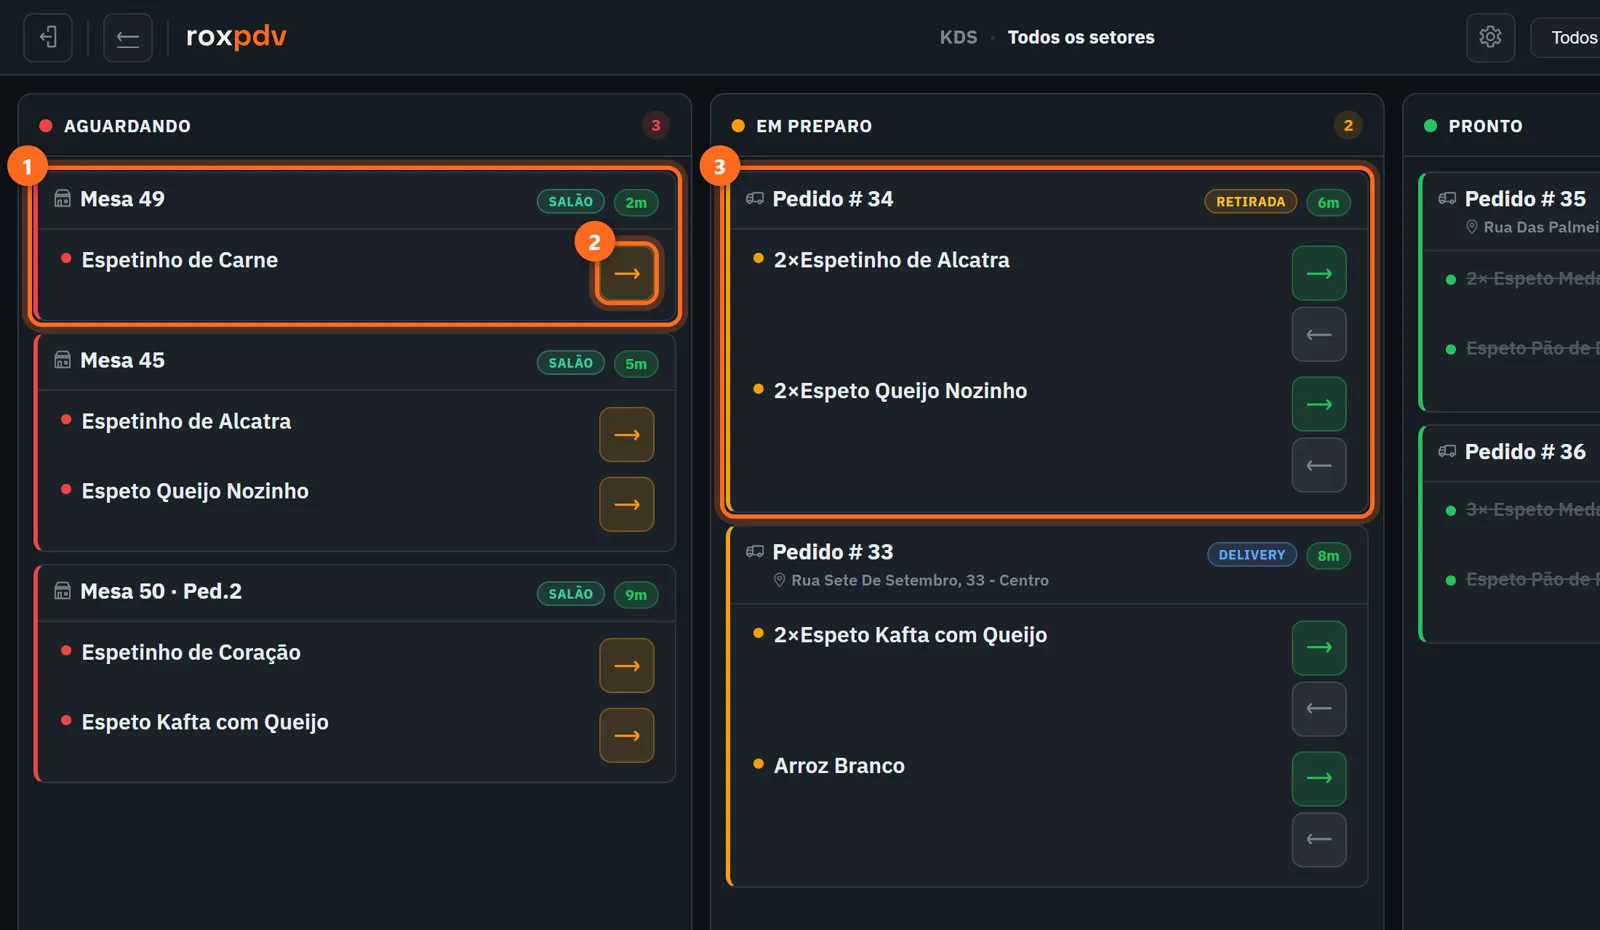1600x930 pixels.
Task: Open the Todos filter dropdown
Action: pos(1566,38)
